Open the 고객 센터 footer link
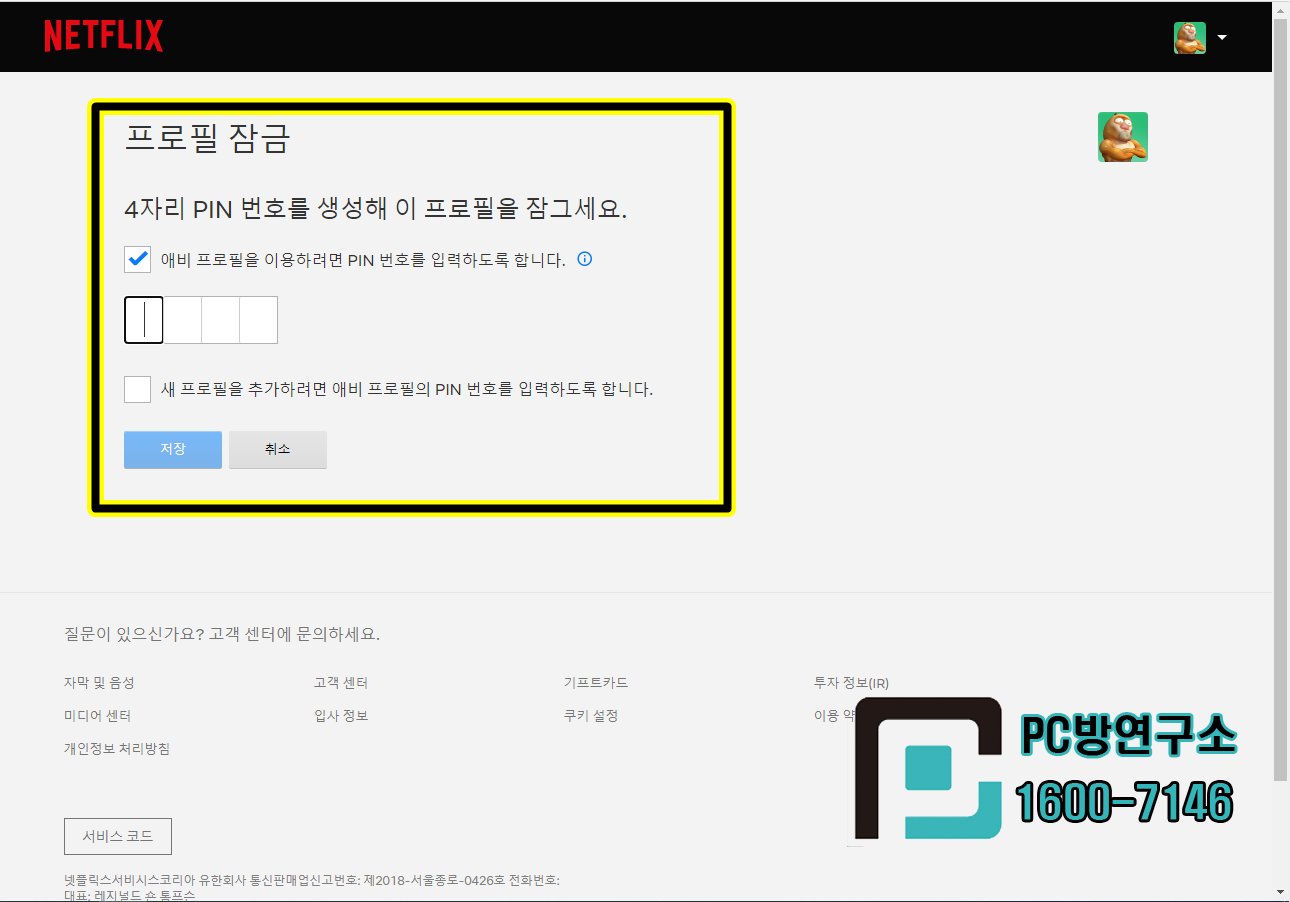 pos(341,683)
